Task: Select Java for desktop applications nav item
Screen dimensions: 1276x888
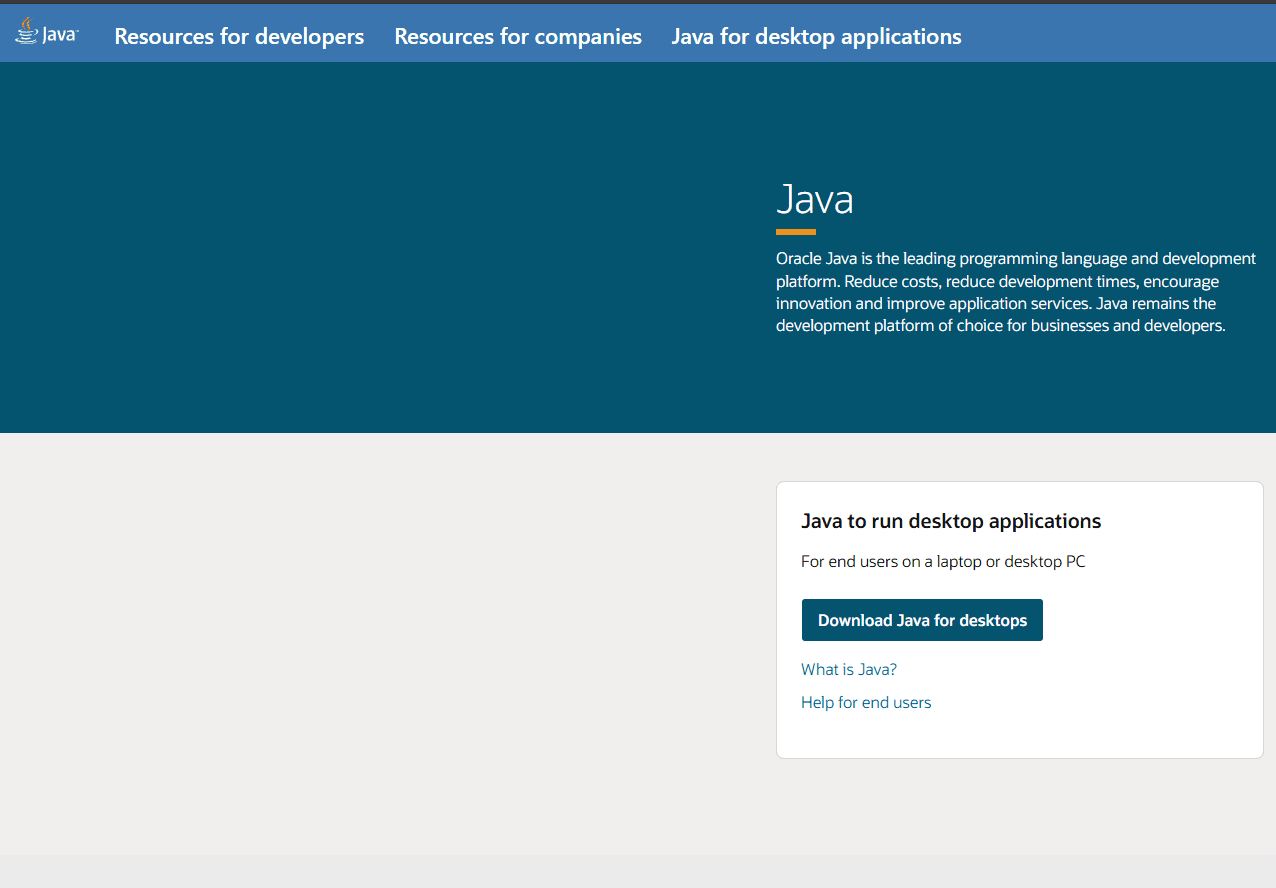Action: pos(816,37)
